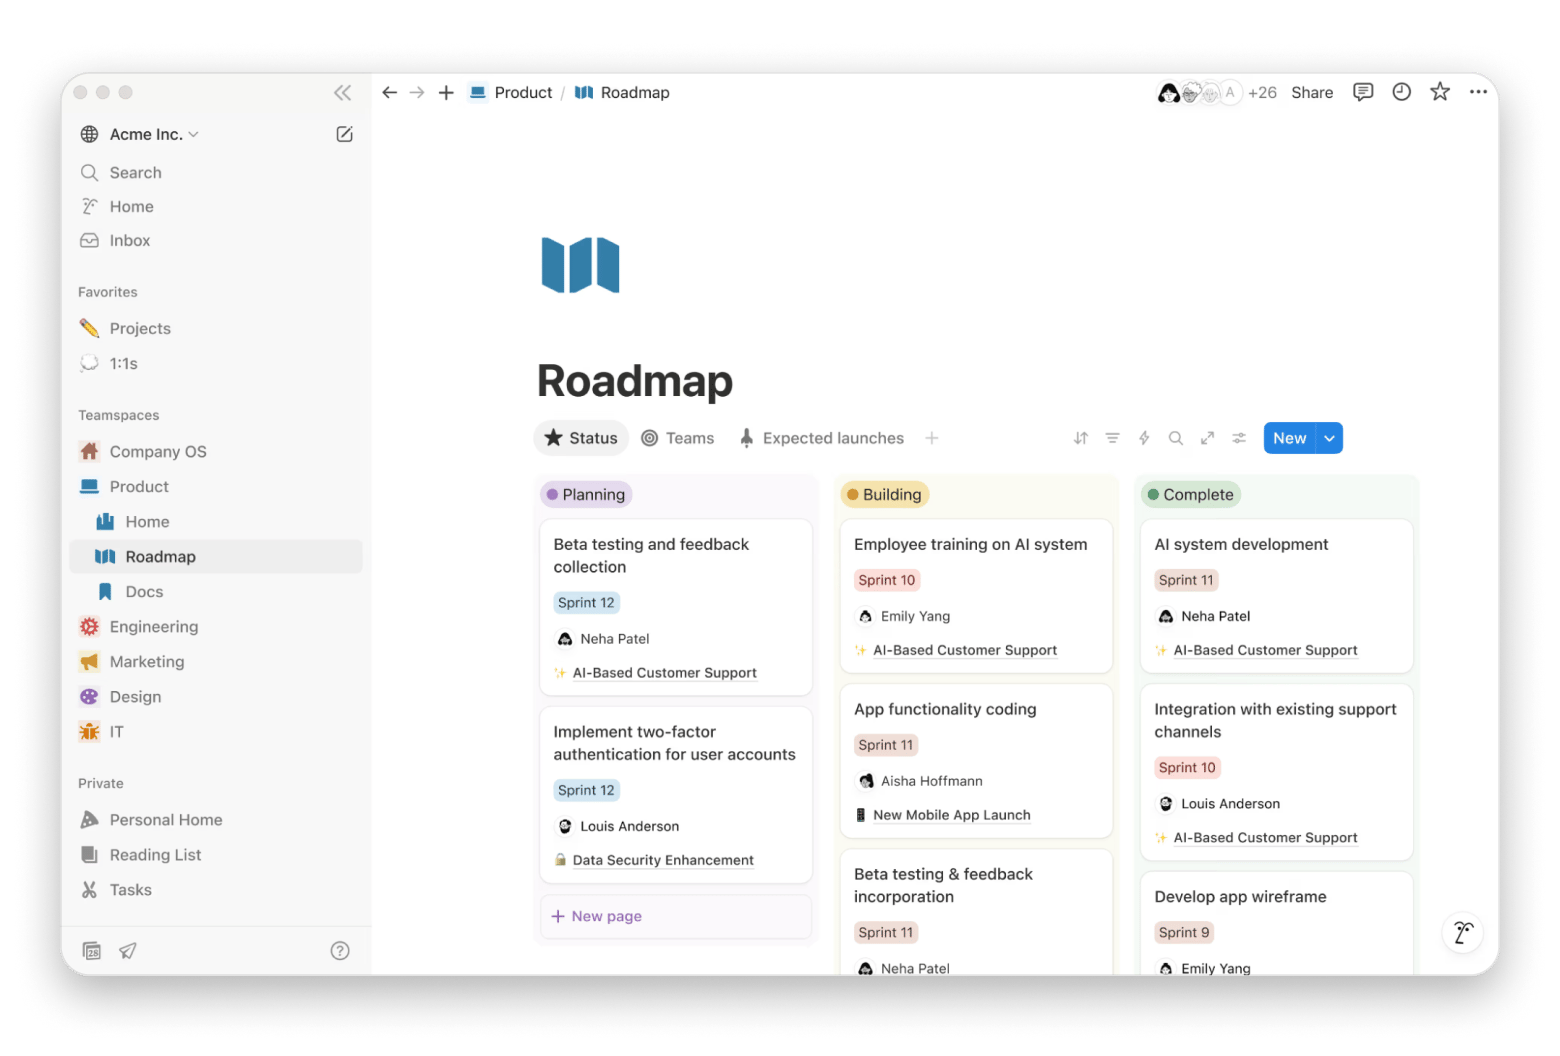Collapse the sidebar with double-chevron icon
The width and height of the screenshot is (1560, 1056).
point(342,93)
